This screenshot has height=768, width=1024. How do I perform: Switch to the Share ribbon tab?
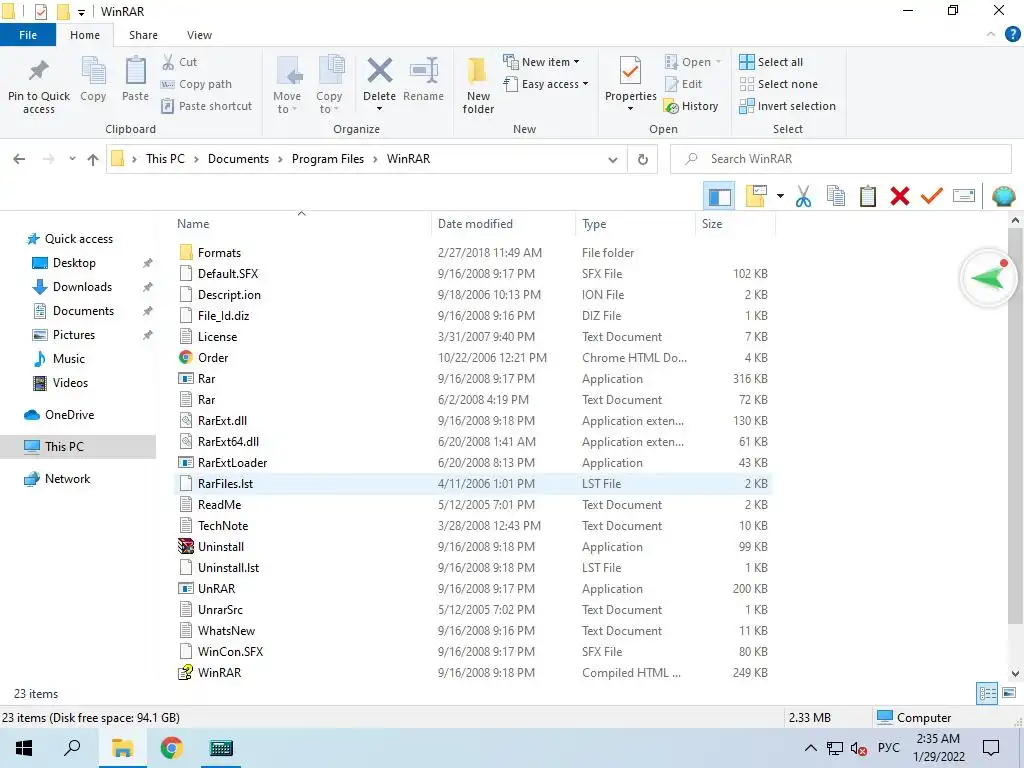point(143,35)
